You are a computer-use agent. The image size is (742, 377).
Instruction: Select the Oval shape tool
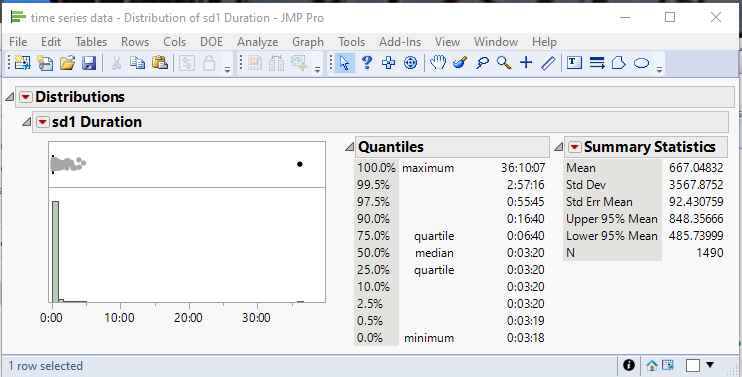(x=641, y=63)
